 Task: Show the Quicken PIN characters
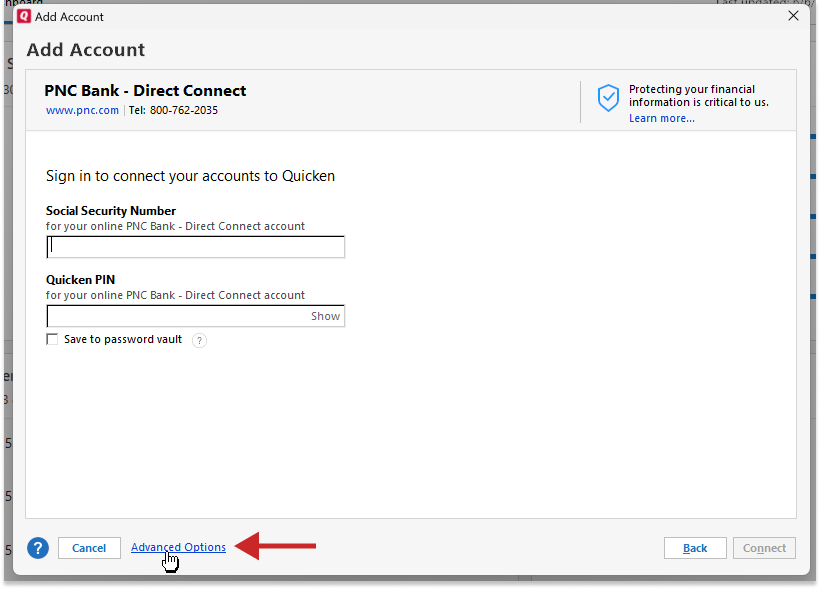pyautogui.click(x=325, y=316)
